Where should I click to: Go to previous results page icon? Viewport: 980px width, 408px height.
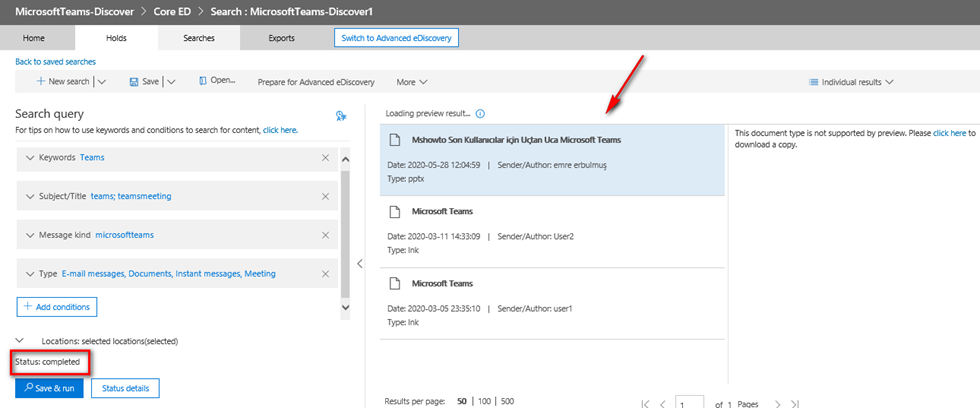coord(663,404)
